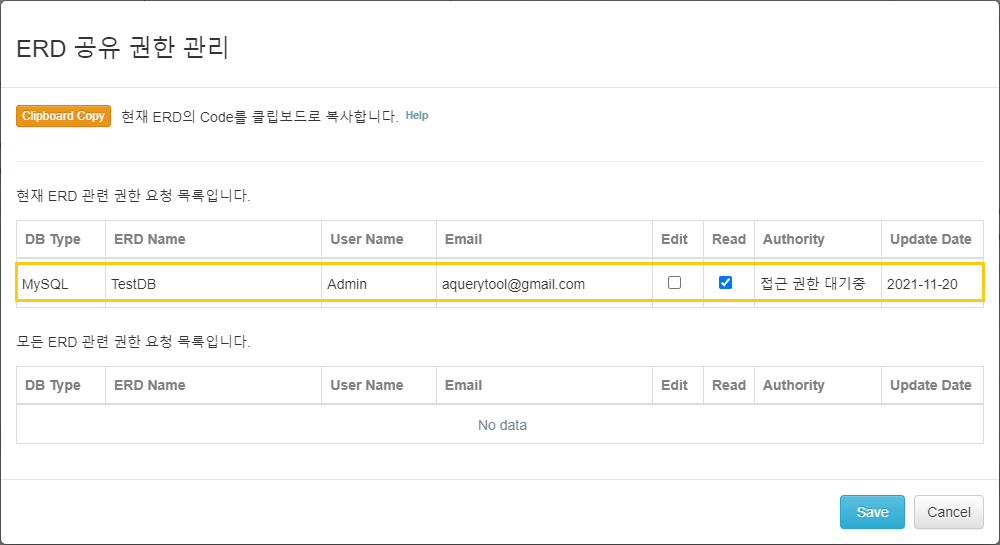The width and height of the screenshot is (1000, 545).
Task: Enable the Edit checkbox for TestDB
Action: click(x=674, y=283)
